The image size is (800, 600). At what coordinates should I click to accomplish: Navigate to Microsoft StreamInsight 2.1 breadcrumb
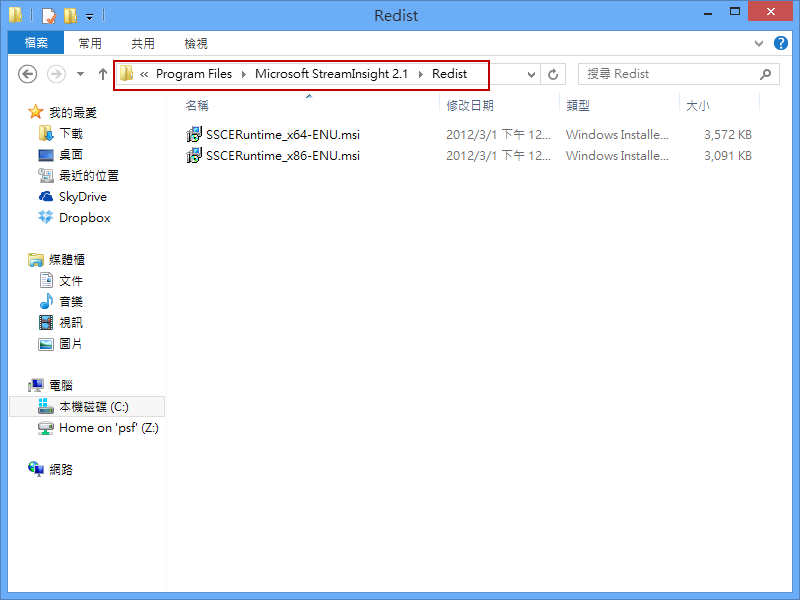click(332, 74)
